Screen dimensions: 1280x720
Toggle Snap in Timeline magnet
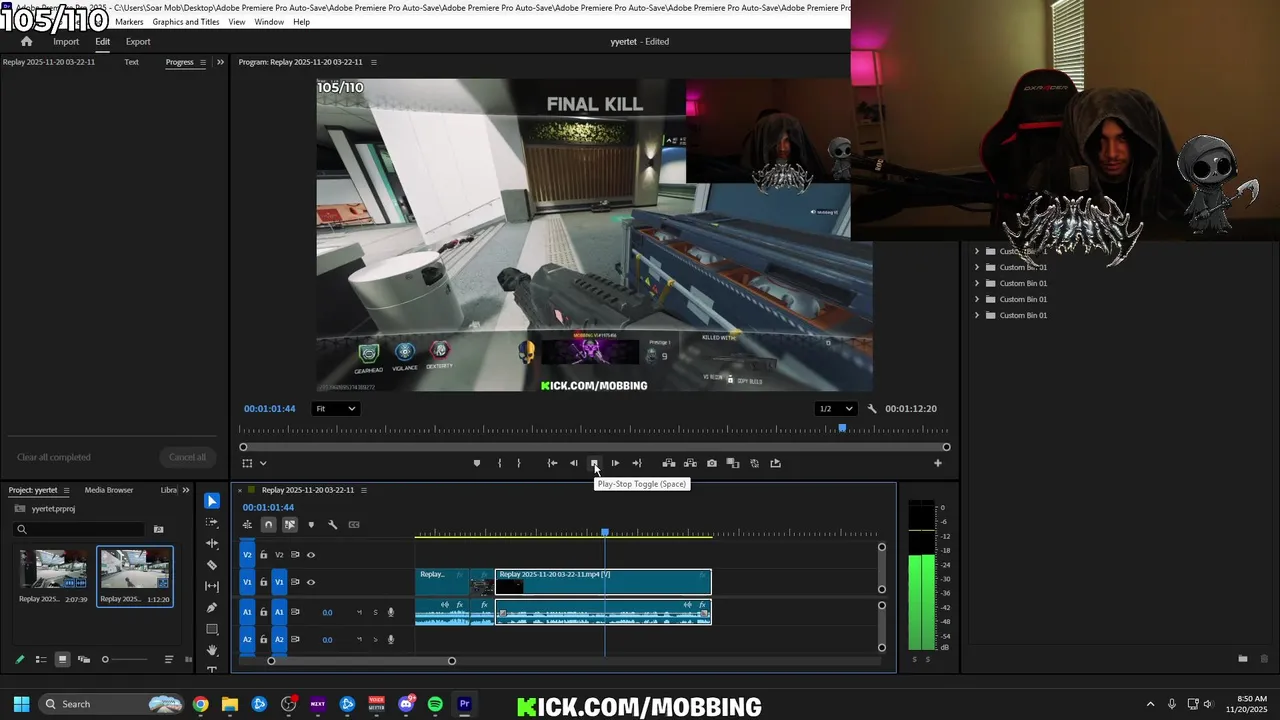(268, 525)
